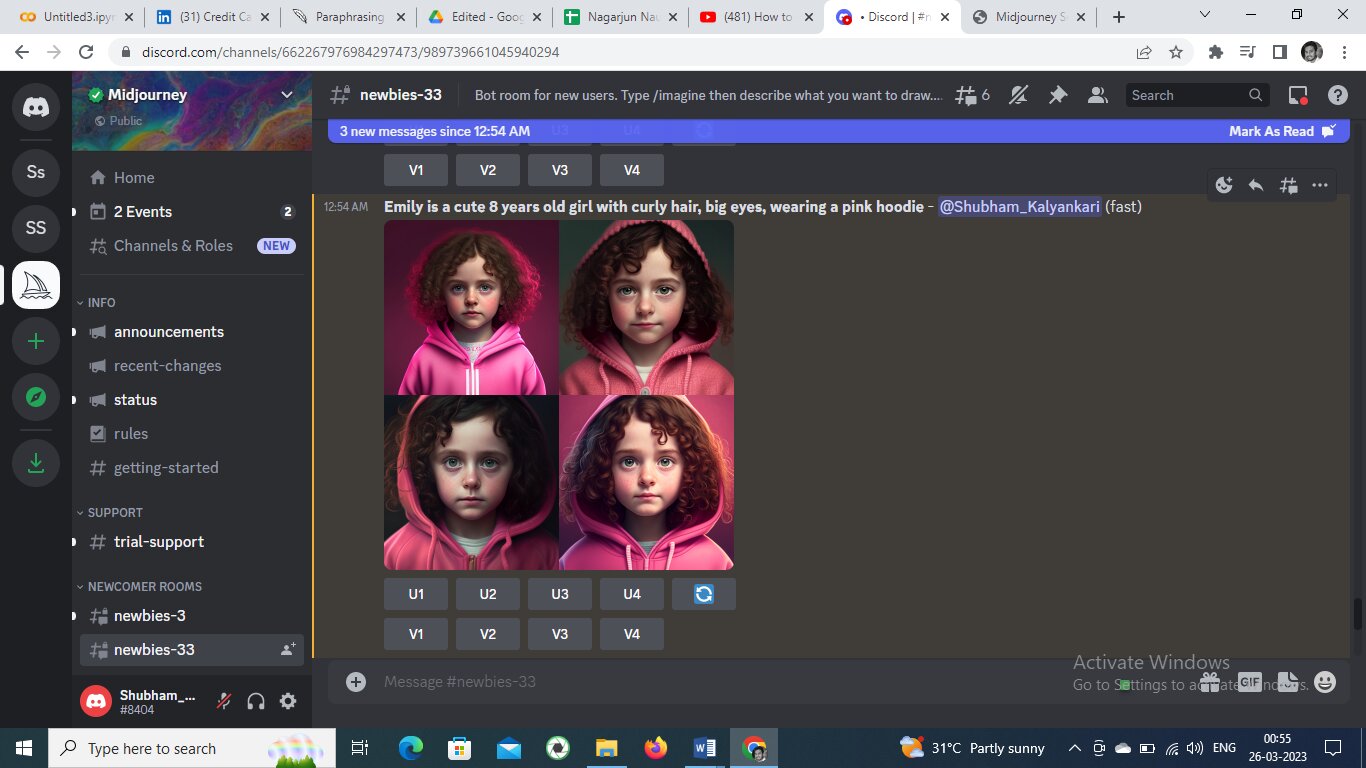The width and height of the screenshot is (1366, 768).
Task: Open the announcements channel
Action: click(168, 332)
